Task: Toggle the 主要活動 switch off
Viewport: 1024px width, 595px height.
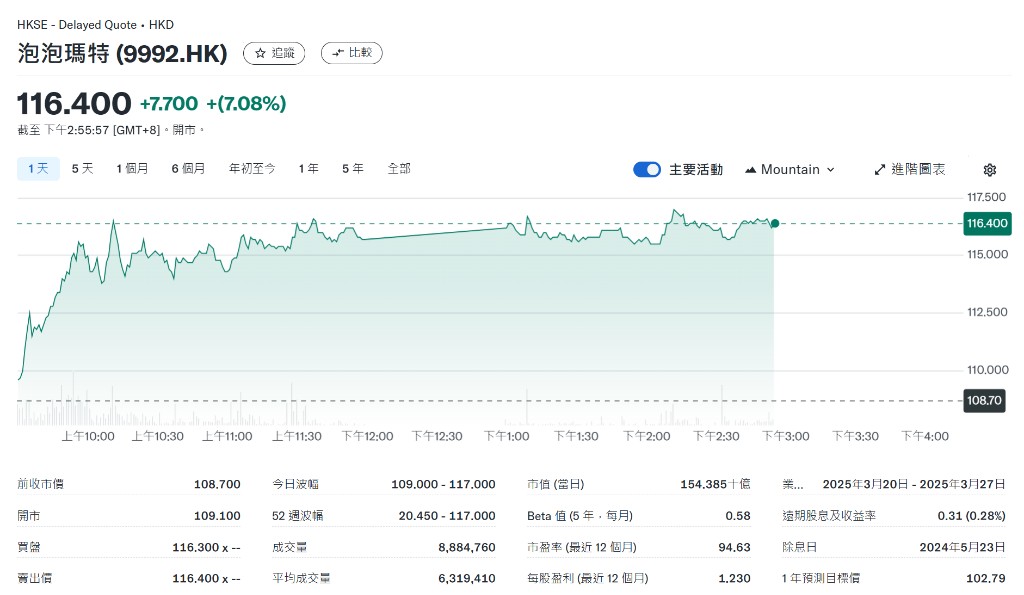Action: (x=647, y=170)
